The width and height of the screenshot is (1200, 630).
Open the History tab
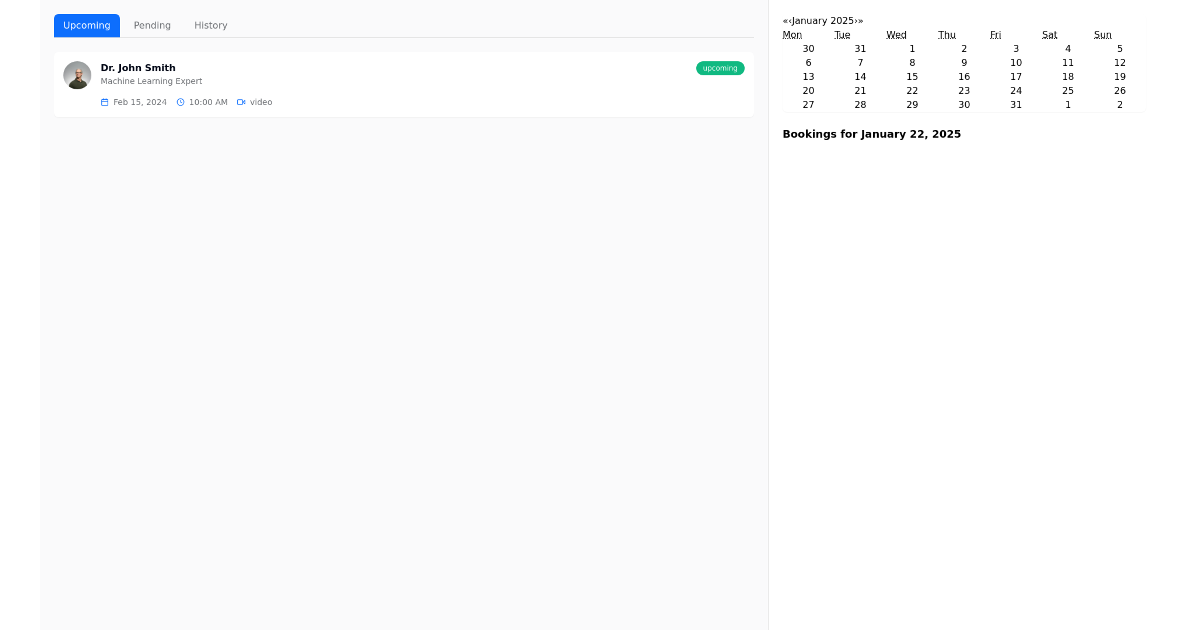tap(210, 25)
